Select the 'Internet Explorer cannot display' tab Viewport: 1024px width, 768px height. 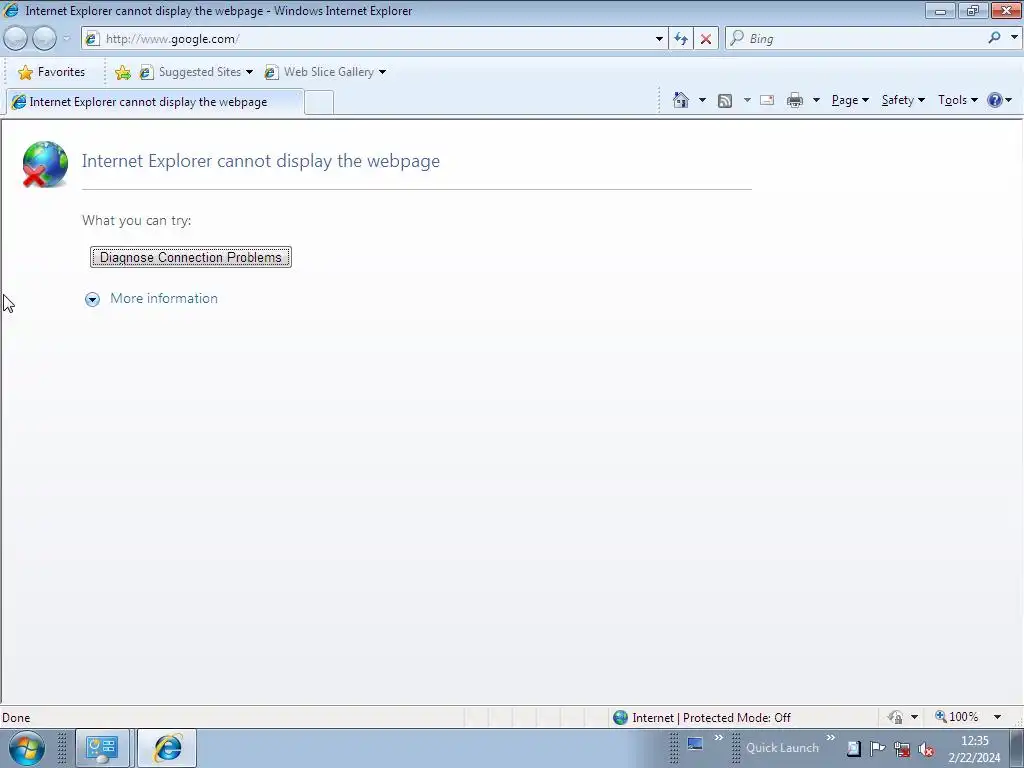(x=154, y=102)
